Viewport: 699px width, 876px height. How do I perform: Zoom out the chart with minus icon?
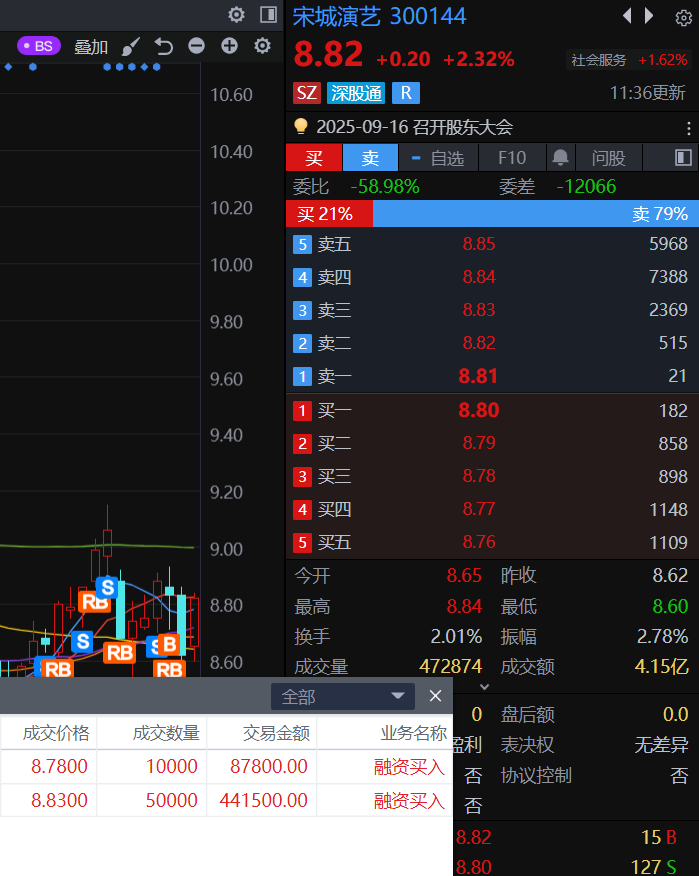[x=196, y=46]
